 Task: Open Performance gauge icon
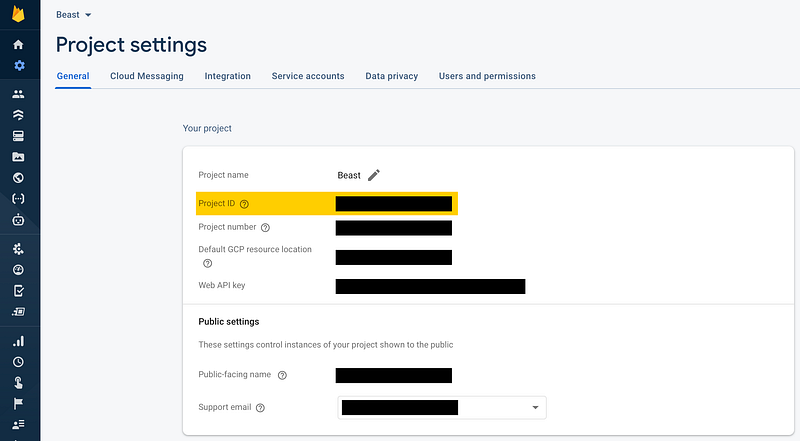18,270
